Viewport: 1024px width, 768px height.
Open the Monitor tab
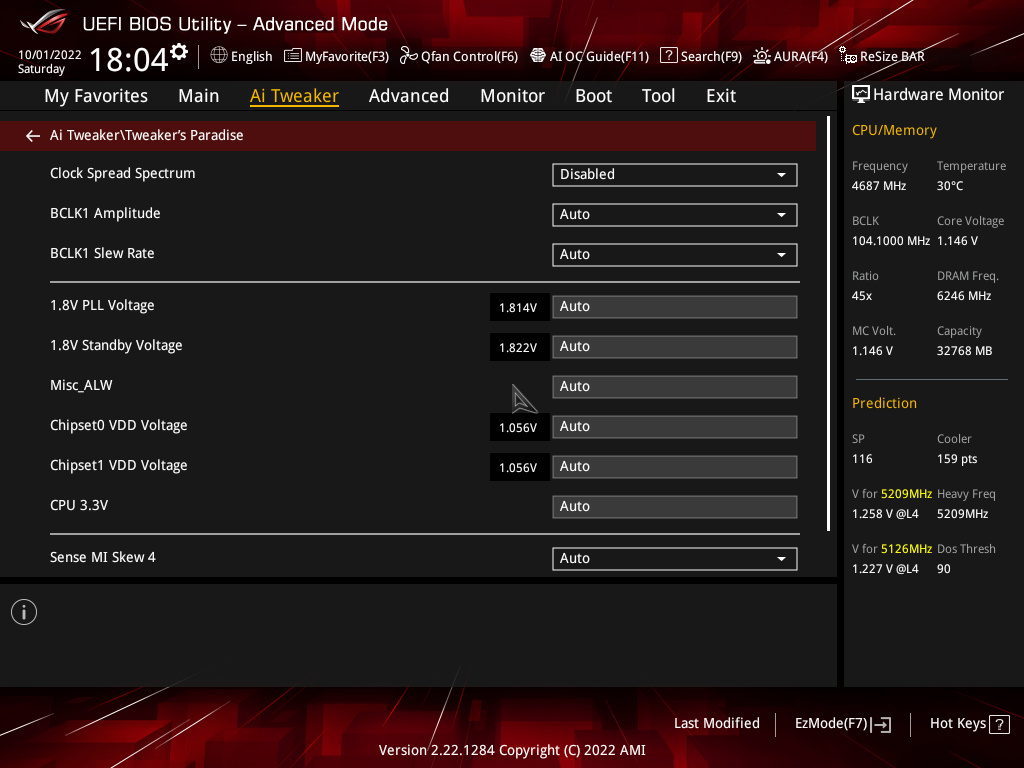click(512, 96)
